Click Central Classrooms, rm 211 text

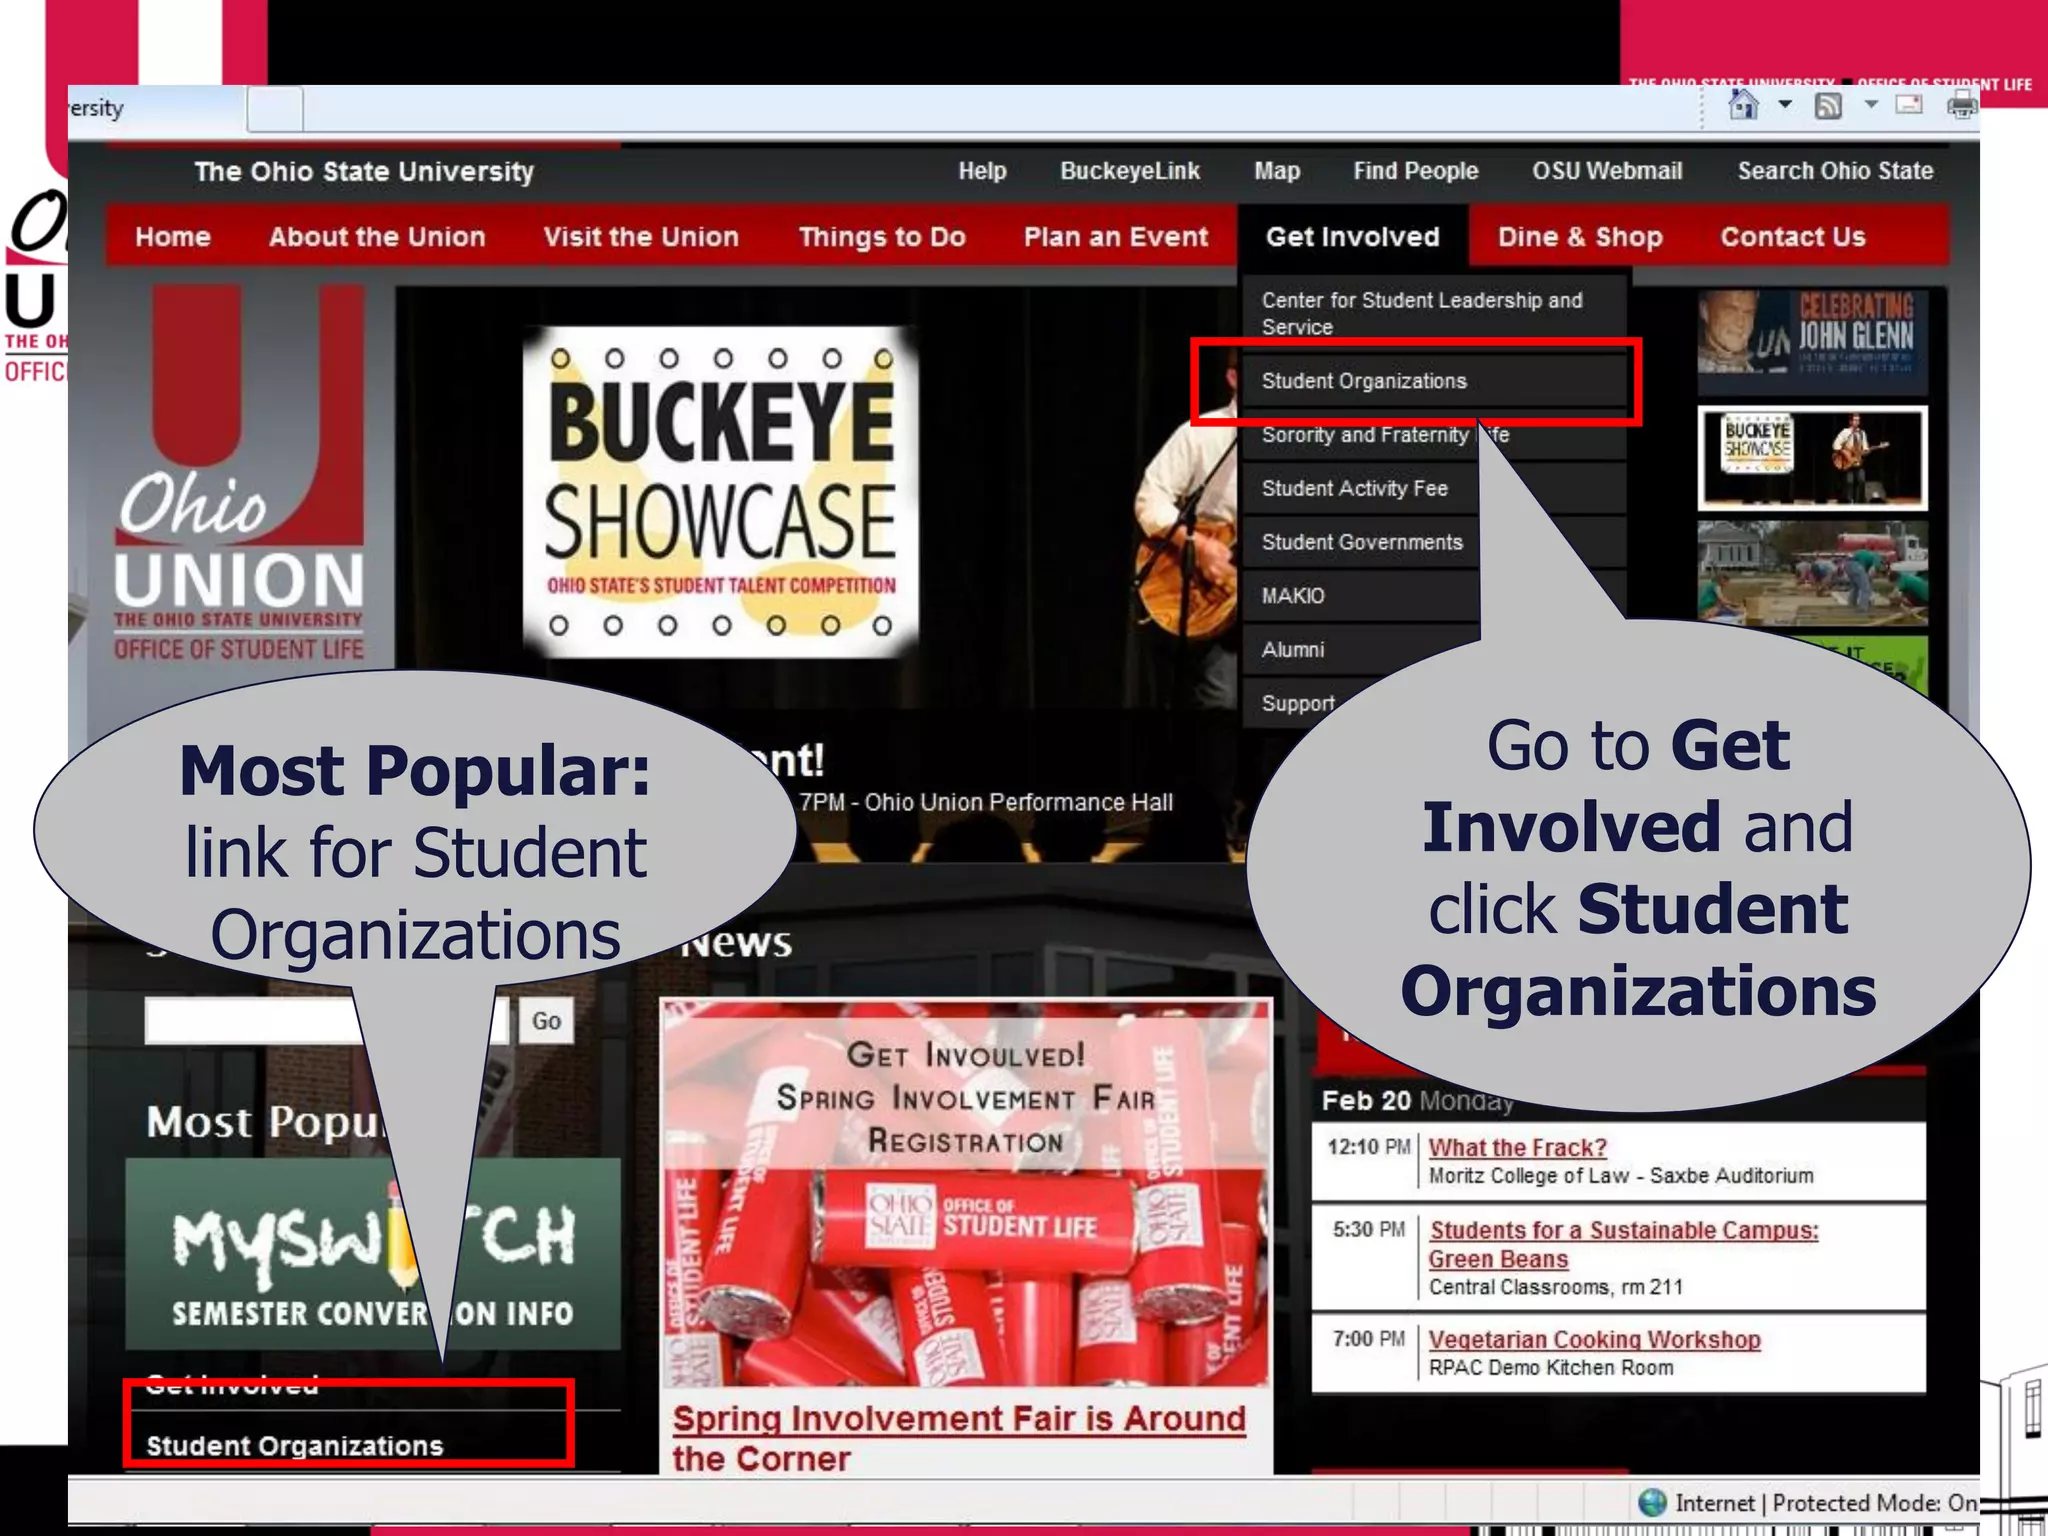pos(1556,1287)
